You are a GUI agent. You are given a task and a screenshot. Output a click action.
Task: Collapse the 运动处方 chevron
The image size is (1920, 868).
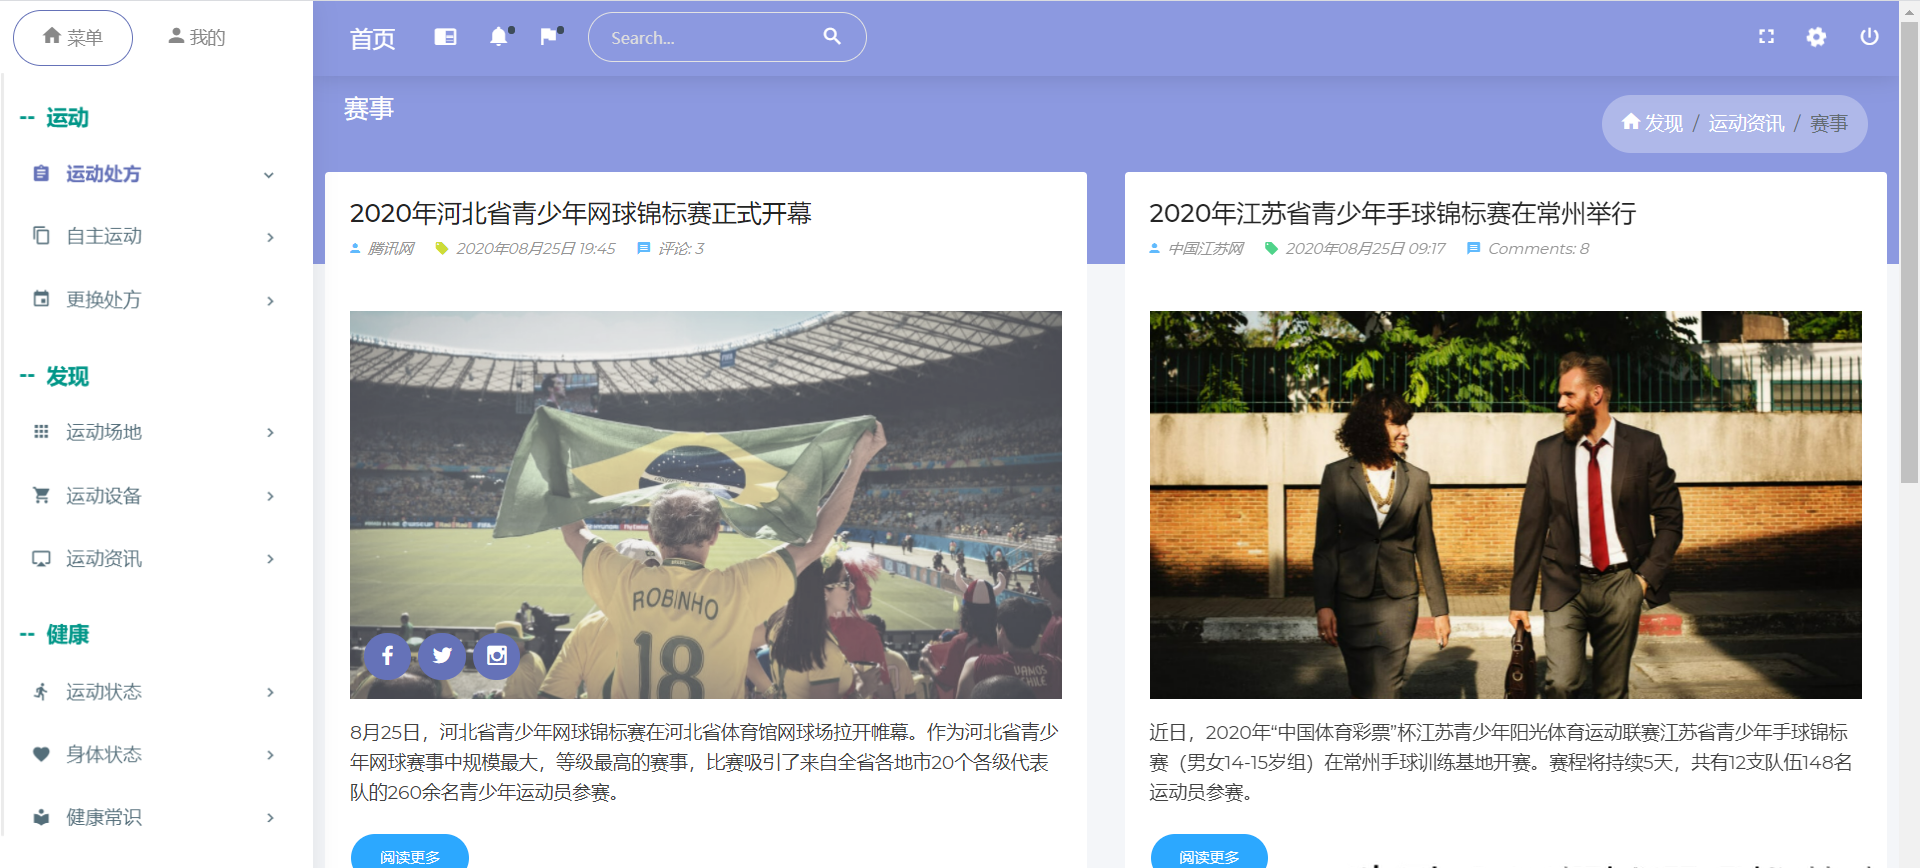coord(269,175)
